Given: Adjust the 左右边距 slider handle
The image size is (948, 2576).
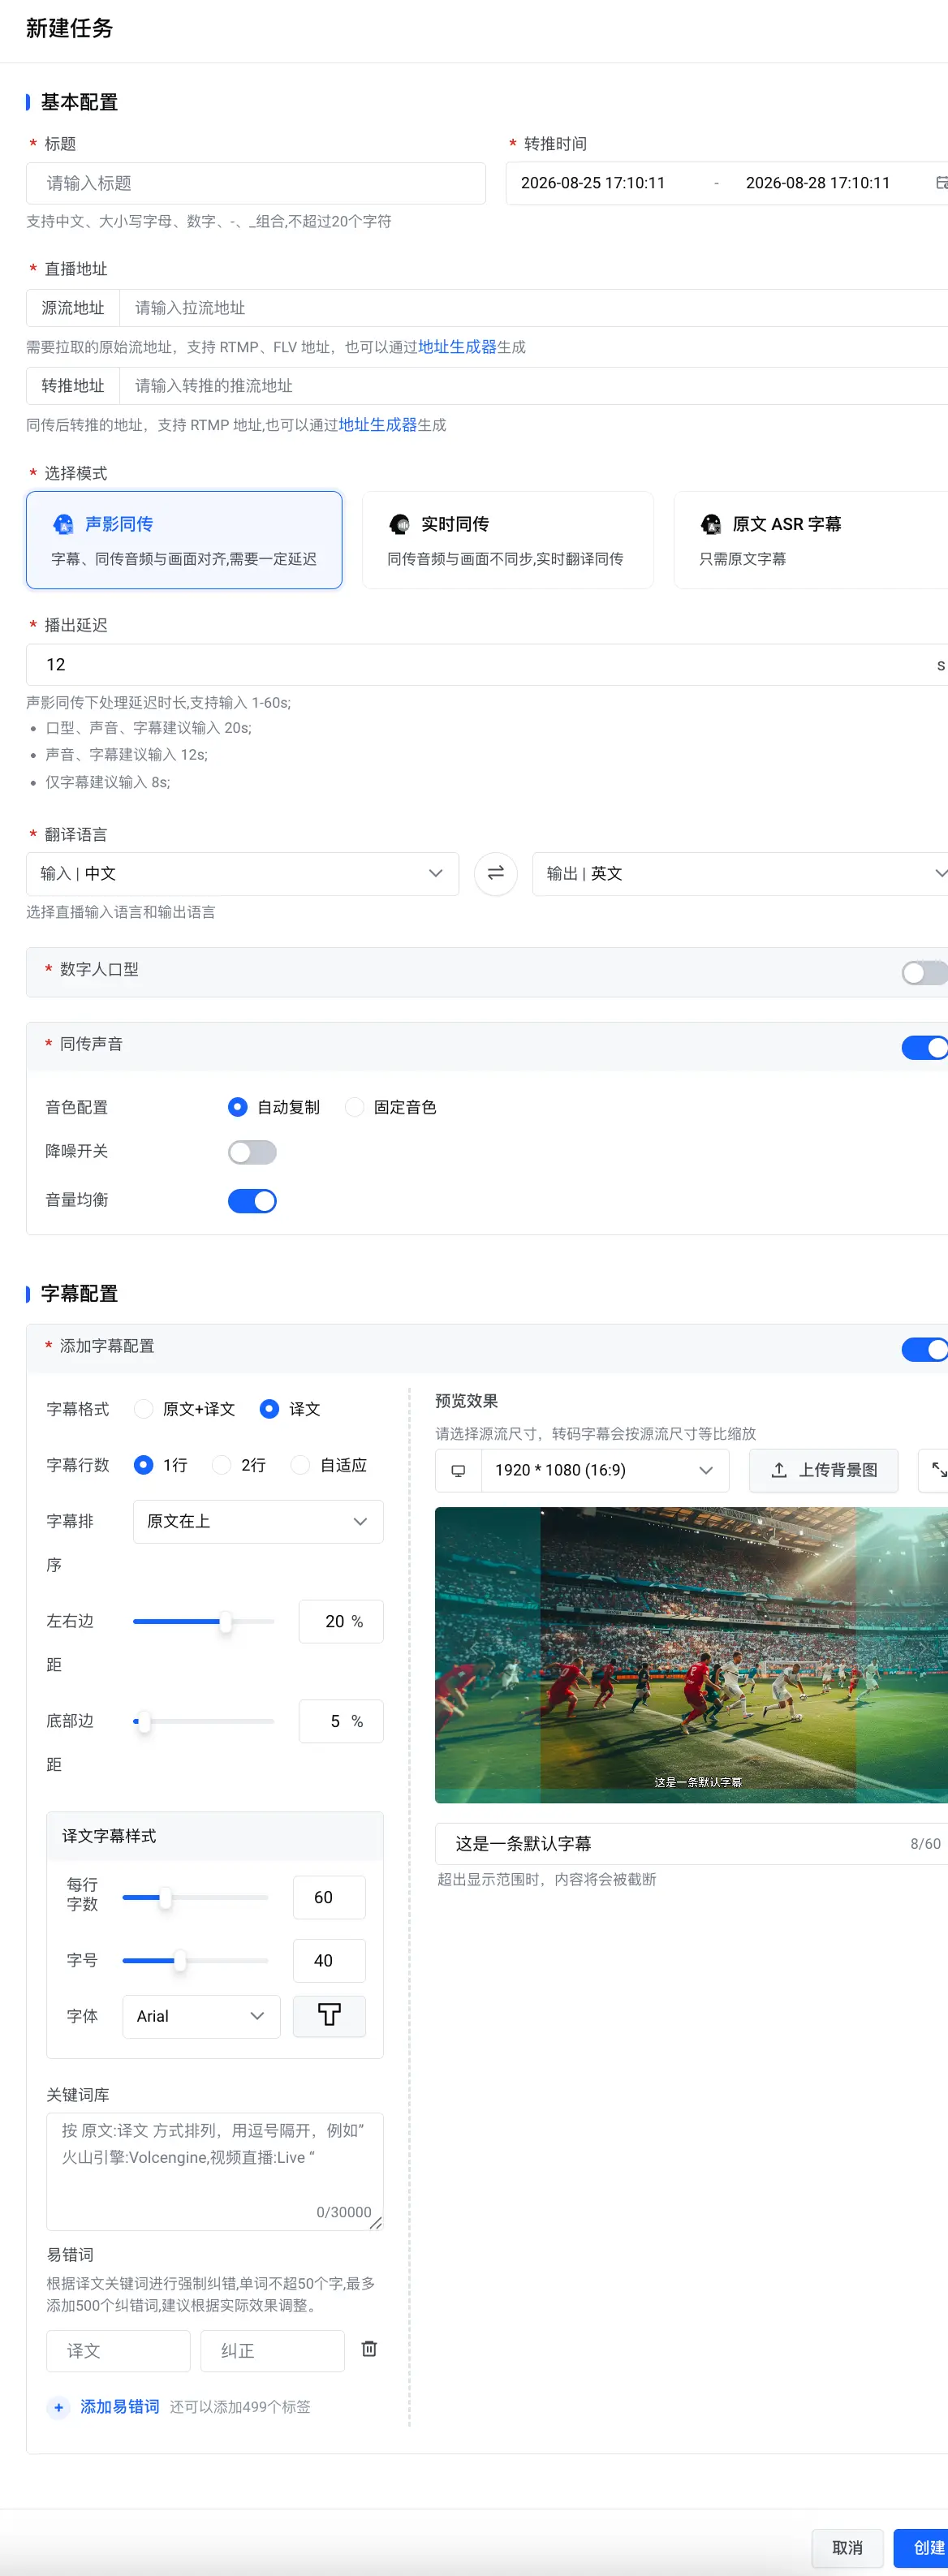Looking at the screenshot, I should [225, 1621].
